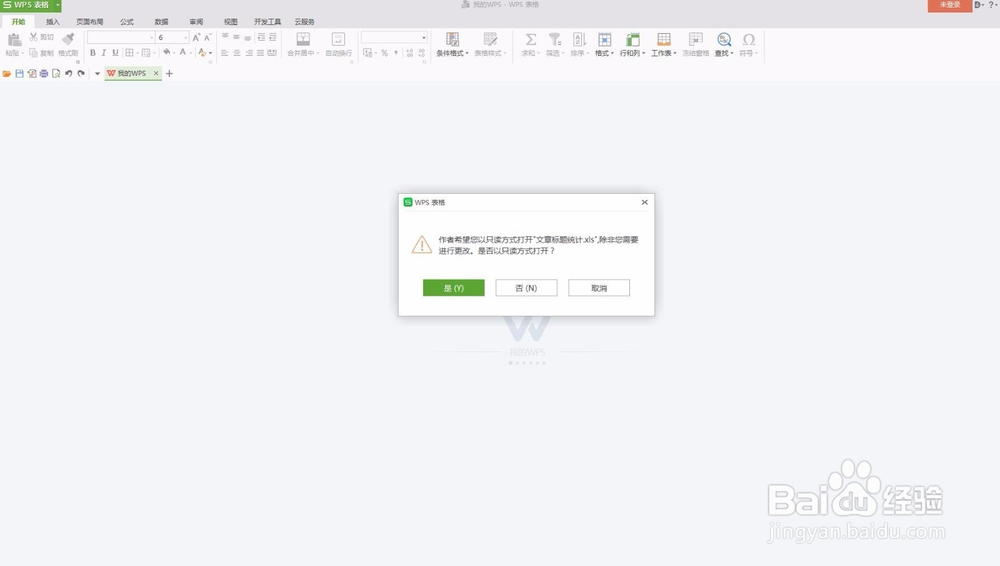Viewport: 1000px width, 566px height.
Task: Expand the quick access toolbar arrow
Action: (x=97, y=73)
